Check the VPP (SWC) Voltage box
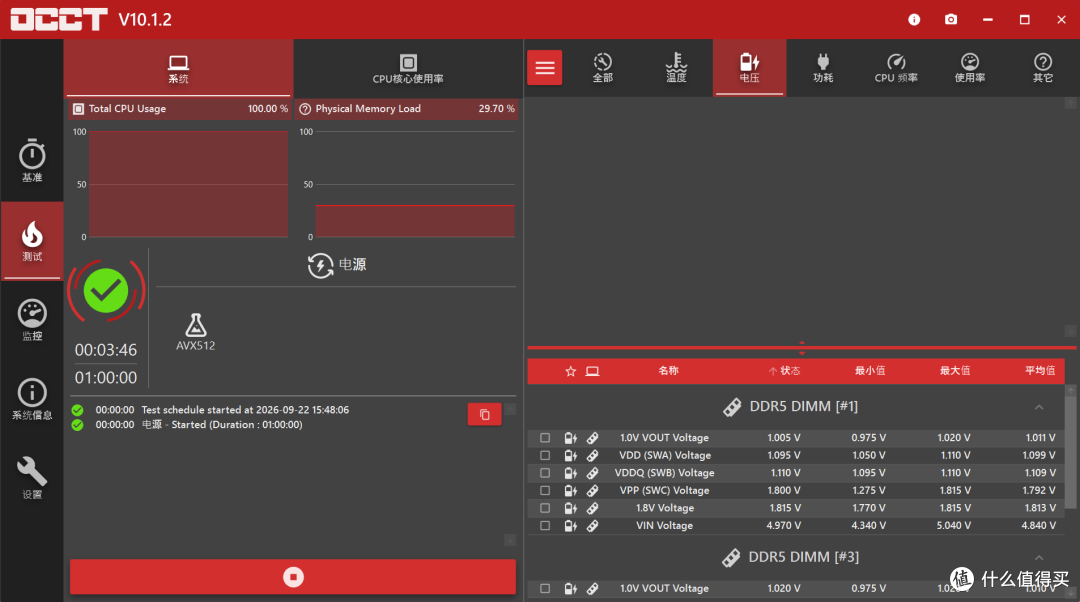 (545, 490)
